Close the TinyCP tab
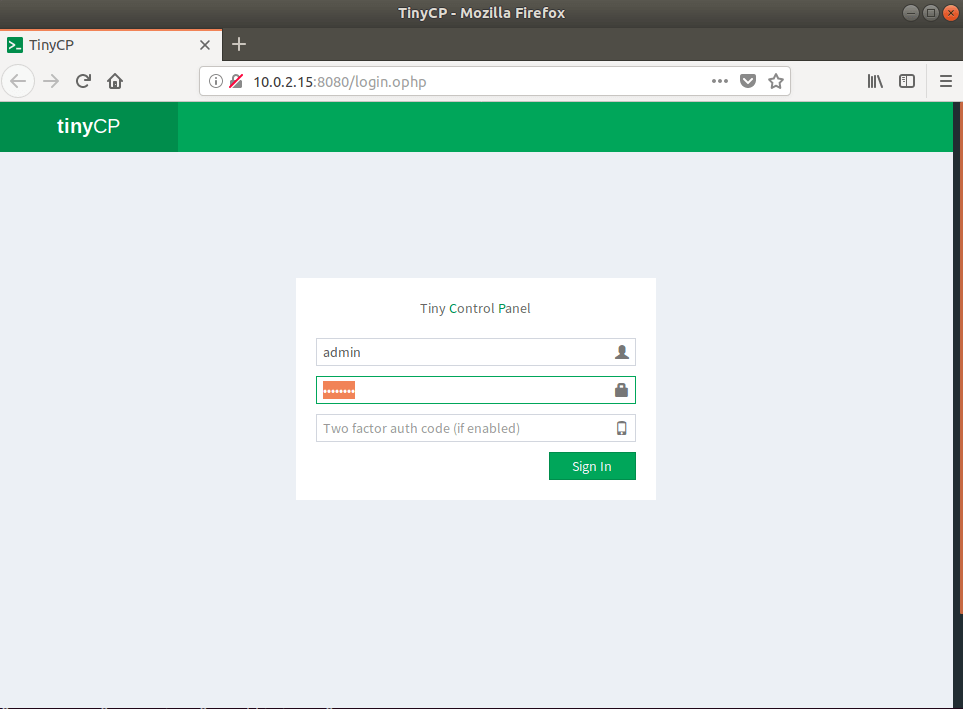The width and height of the screenshot is (963, 709). (205, 45)
